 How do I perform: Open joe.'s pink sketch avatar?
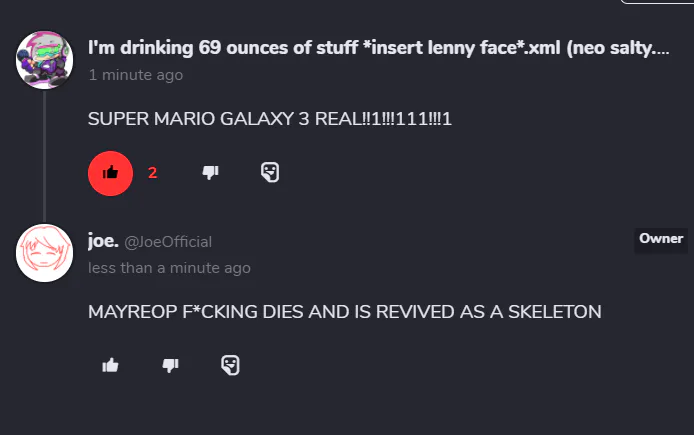tap(44, 253)
